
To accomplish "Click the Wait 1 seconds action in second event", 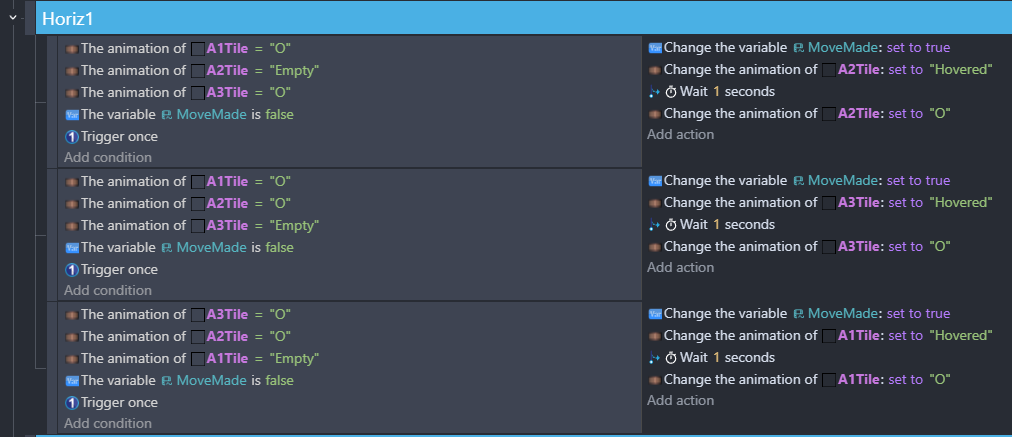I will pyautogui.click(x=712, y=225).
